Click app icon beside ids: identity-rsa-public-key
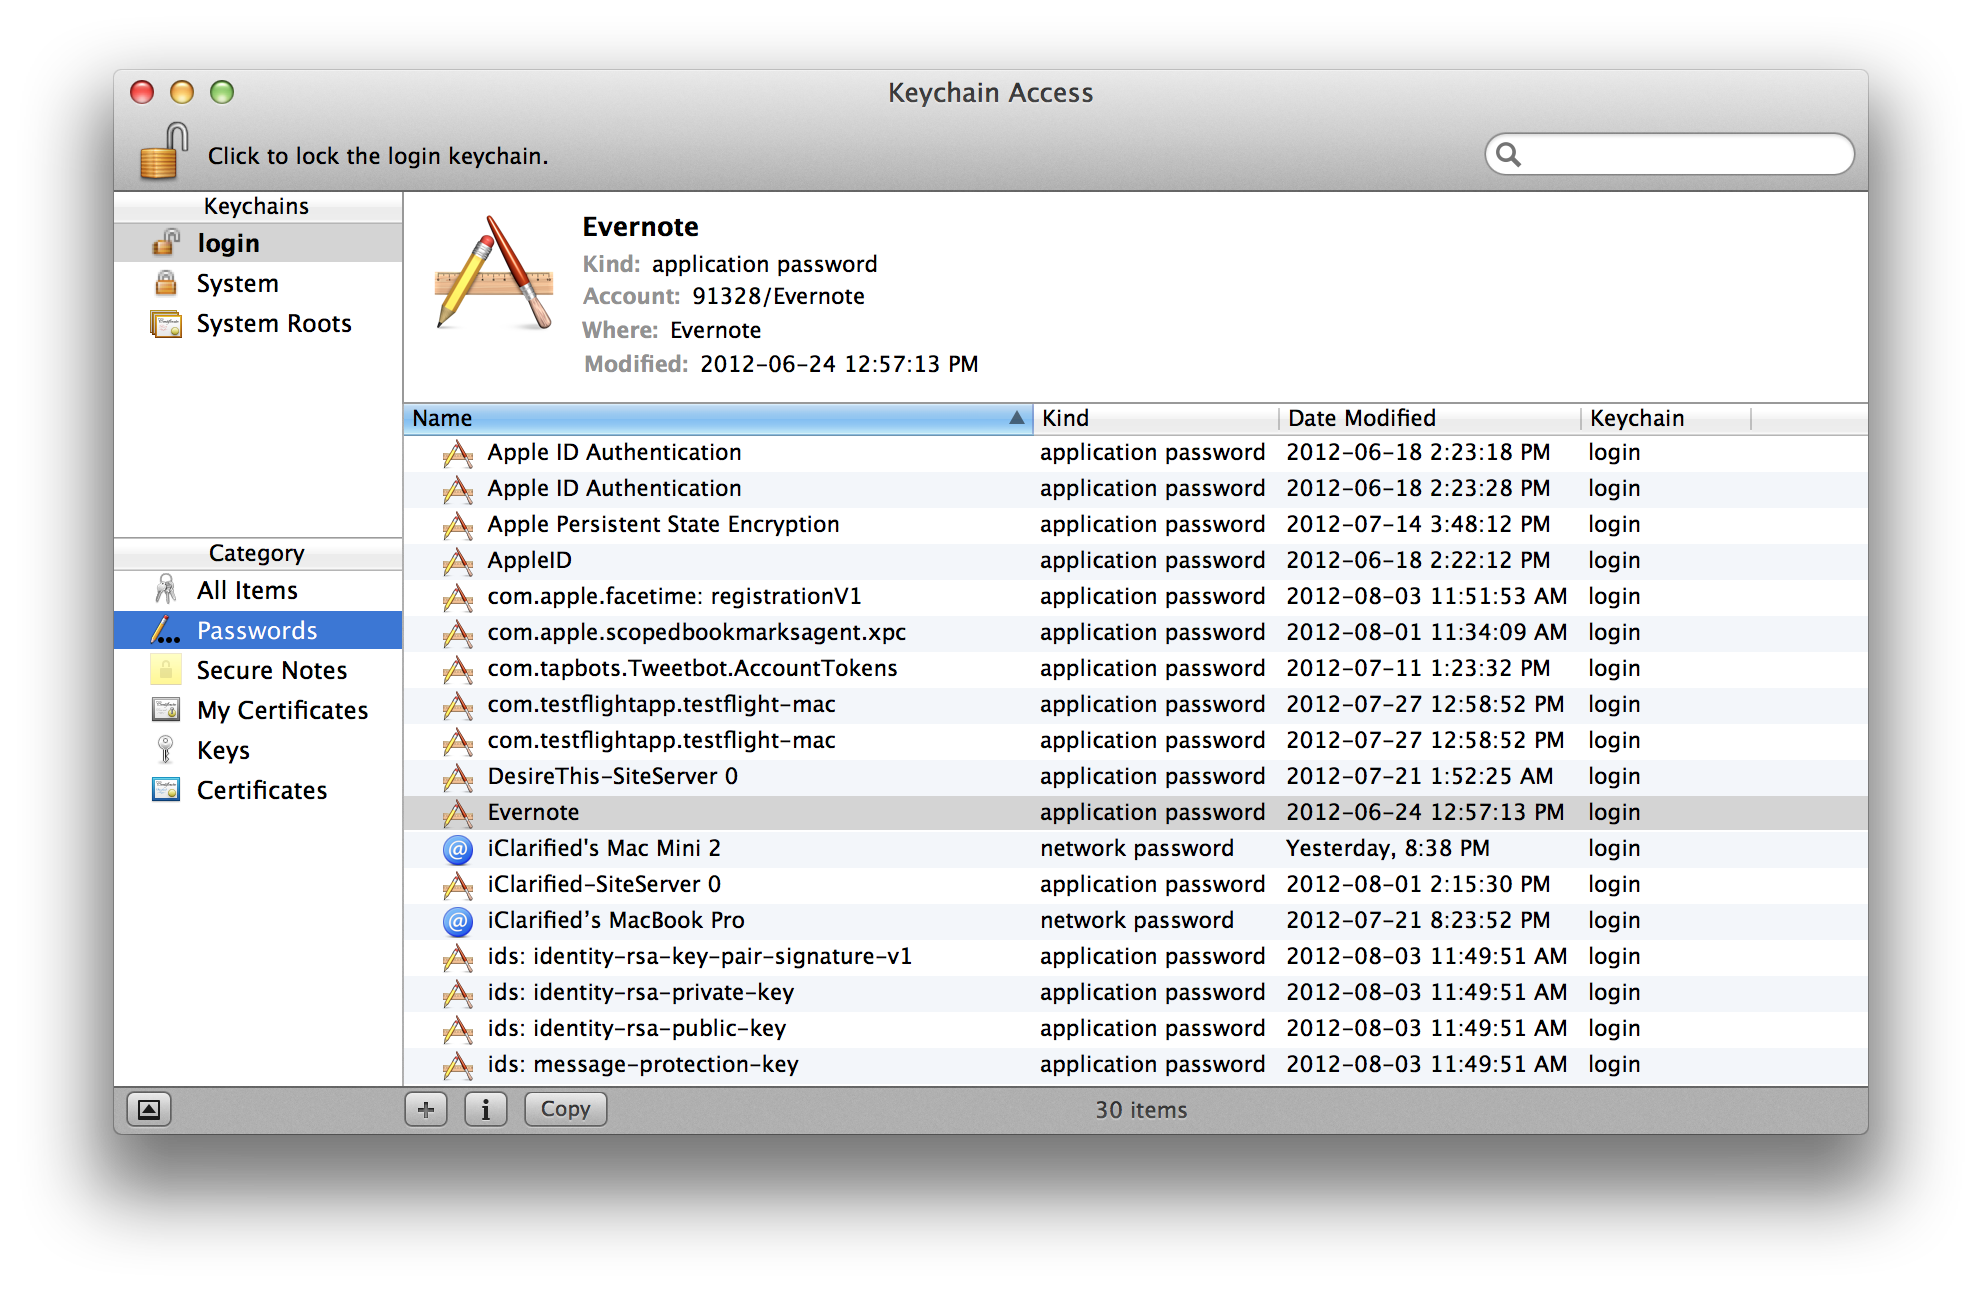The image size is (1982, 1292). tap(458, 1029)
